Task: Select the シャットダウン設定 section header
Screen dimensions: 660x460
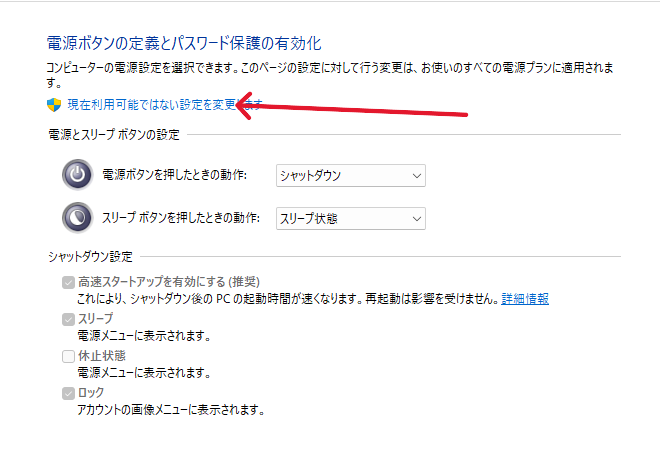Action: click(x=90, y=257)
